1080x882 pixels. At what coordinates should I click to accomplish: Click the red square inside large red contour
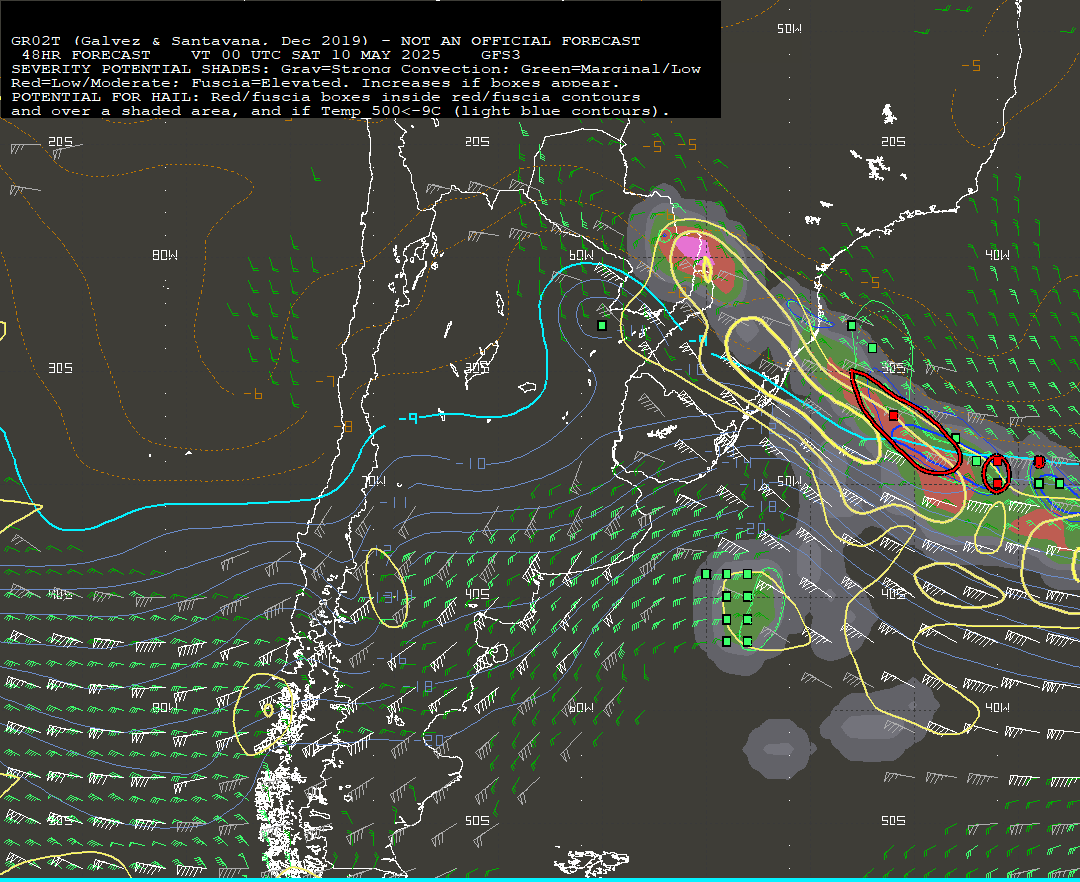pos(893,415)
